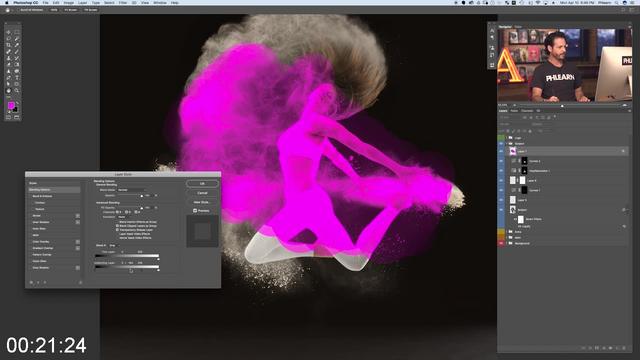
Task: Expand the Background layer group
Action: tap(507, 243)
